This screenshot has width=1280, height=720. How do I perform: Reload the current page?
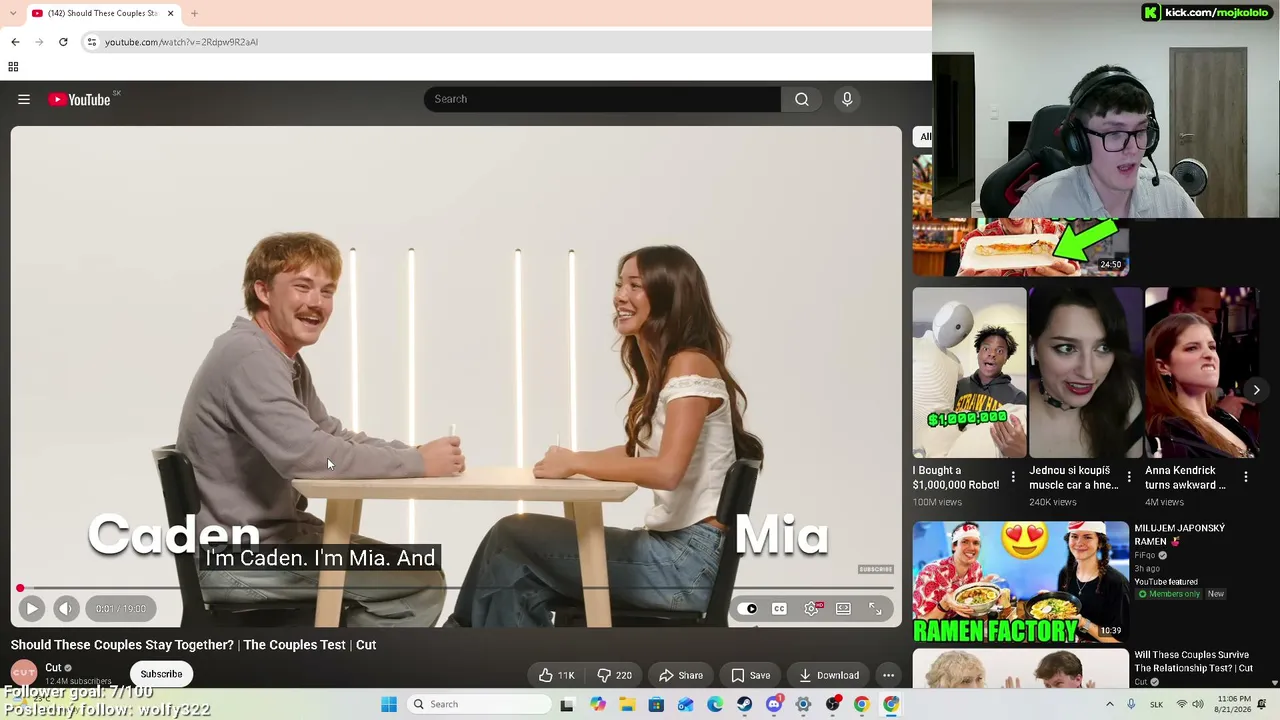[63, 42]
